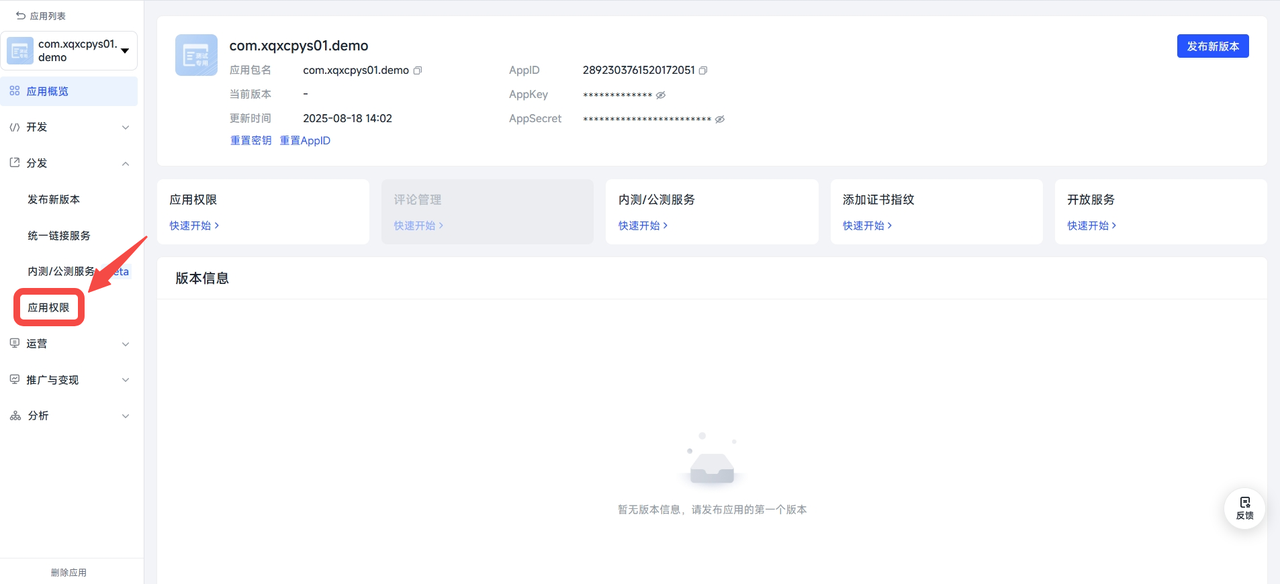This screenshot has width=1280, height=584.
Task: Click the blue 发布新版本 button
Action: coord(1212,46)
